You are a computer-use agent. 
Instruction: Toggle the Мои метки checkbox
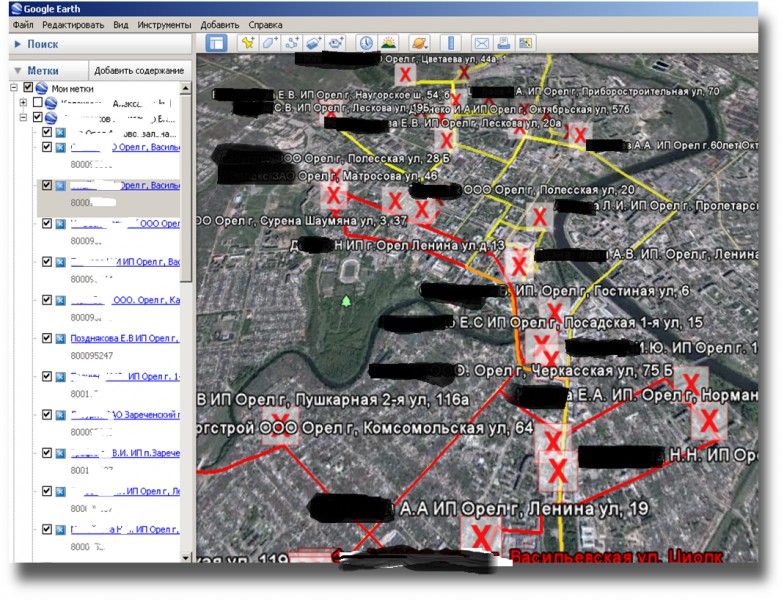pyautogui.click(x=28, y=88)
